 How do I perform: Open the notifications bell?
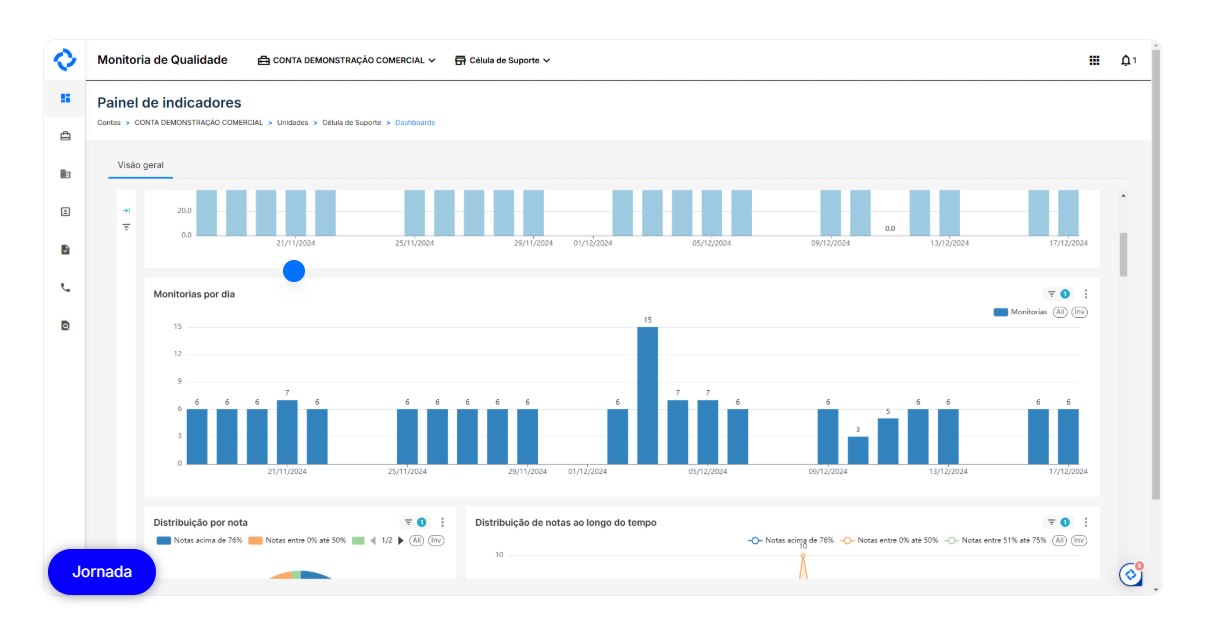[x=1127, y=61]
